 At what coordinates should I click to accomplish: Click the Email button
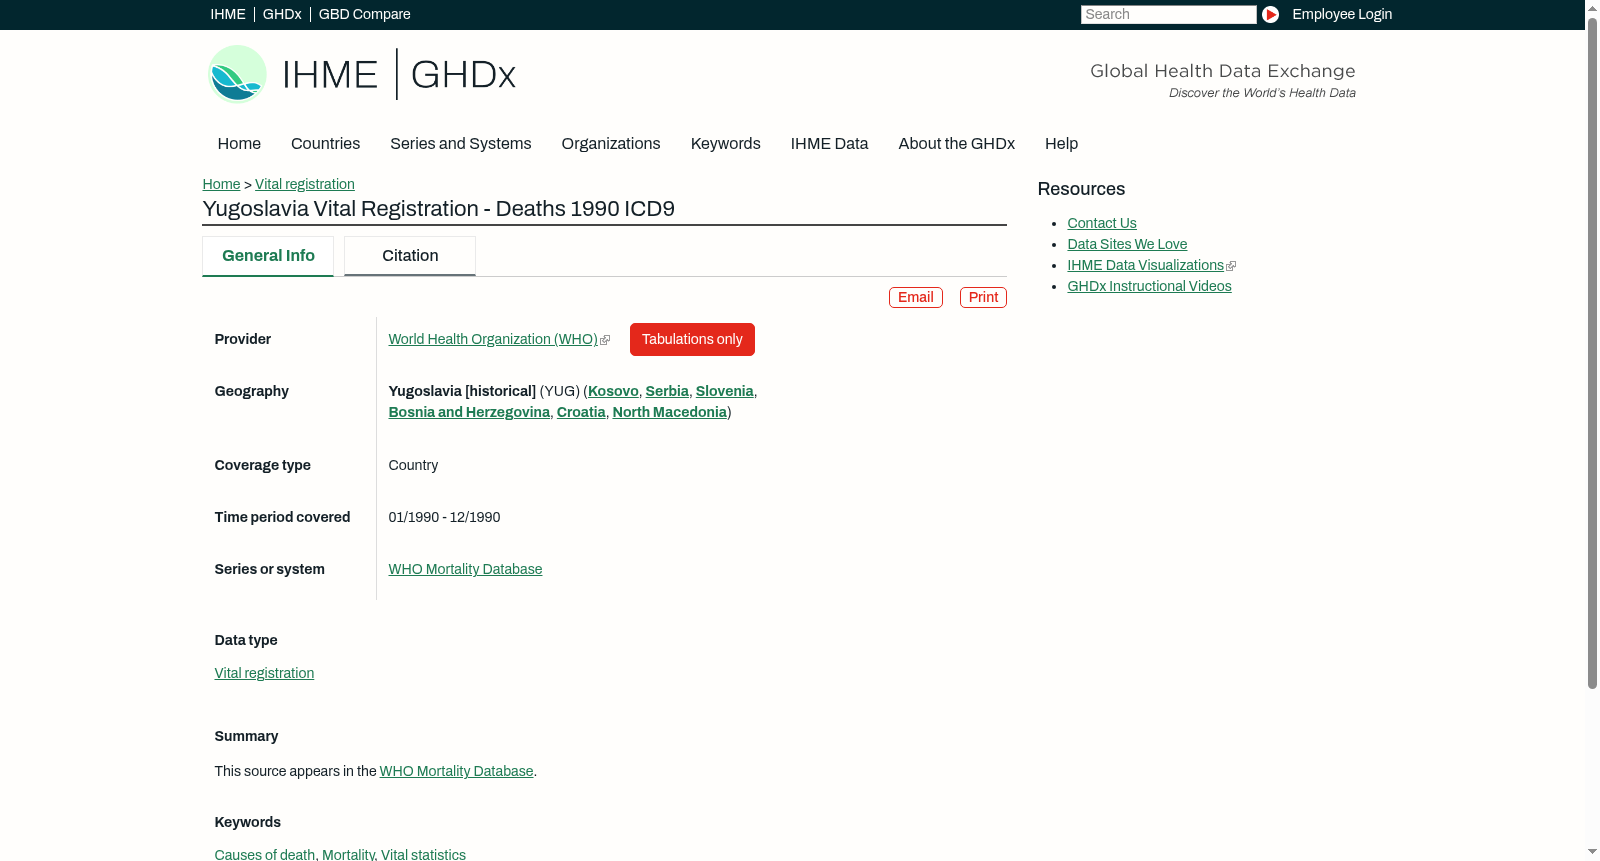[x=916, y=297]
